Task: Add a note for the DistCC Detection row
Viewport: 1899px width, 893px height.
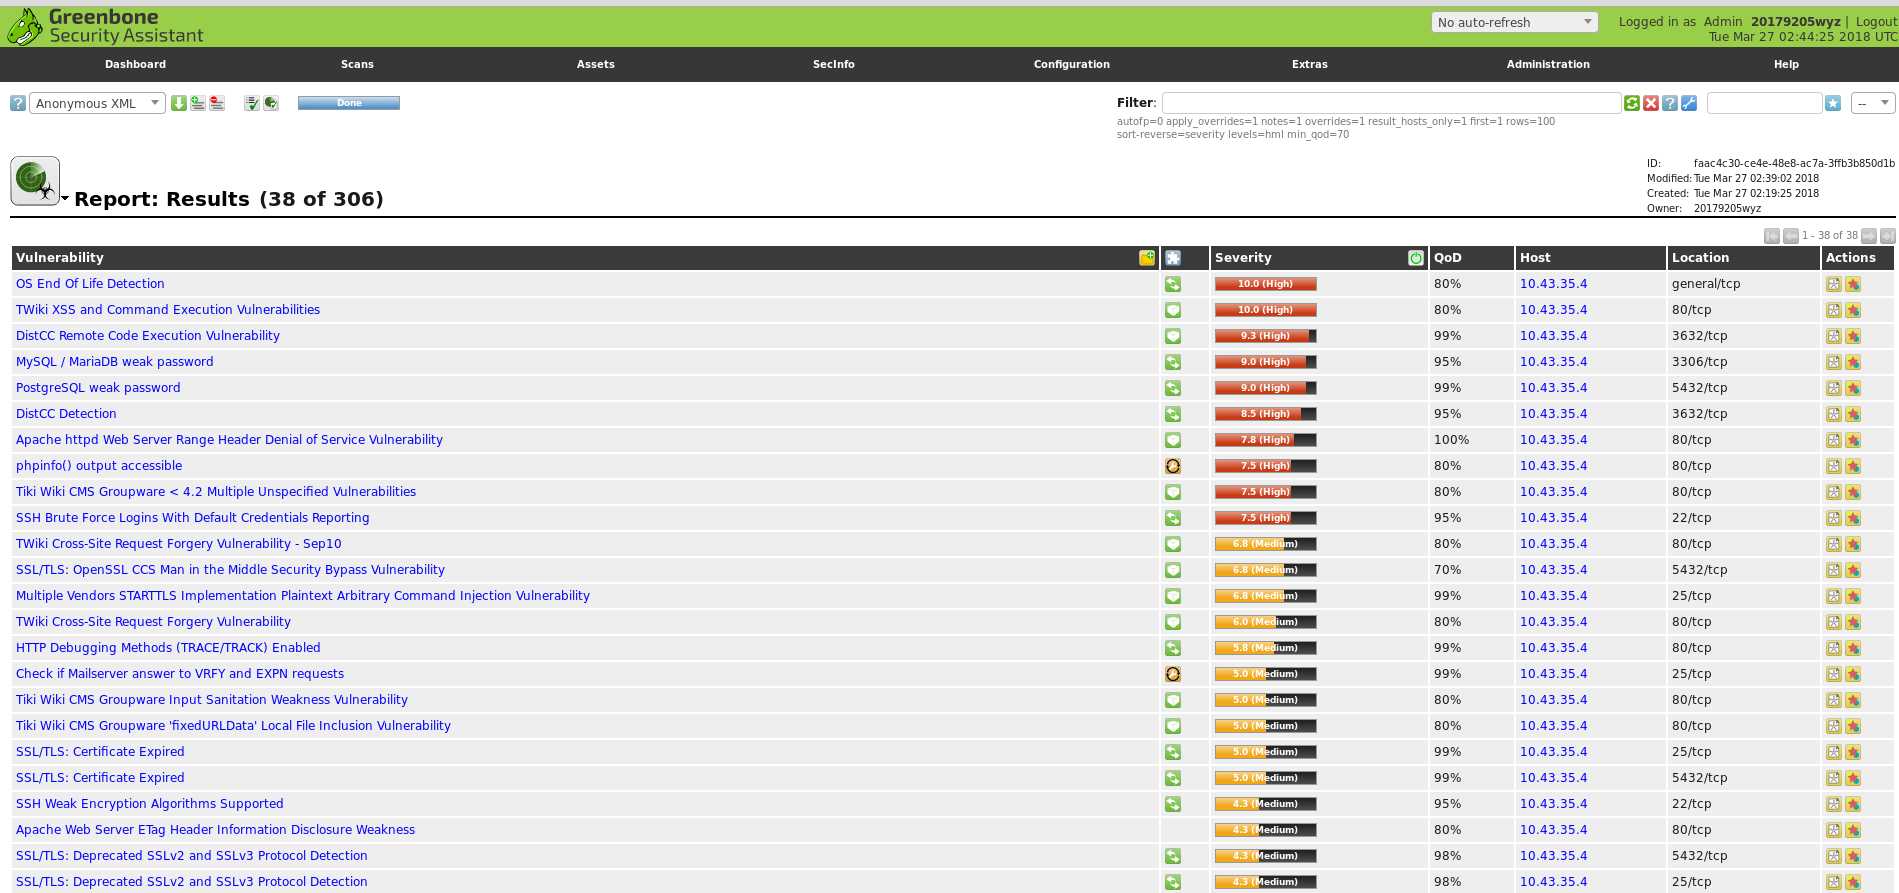Action: pyautogui.click(x=1833, y=414)
